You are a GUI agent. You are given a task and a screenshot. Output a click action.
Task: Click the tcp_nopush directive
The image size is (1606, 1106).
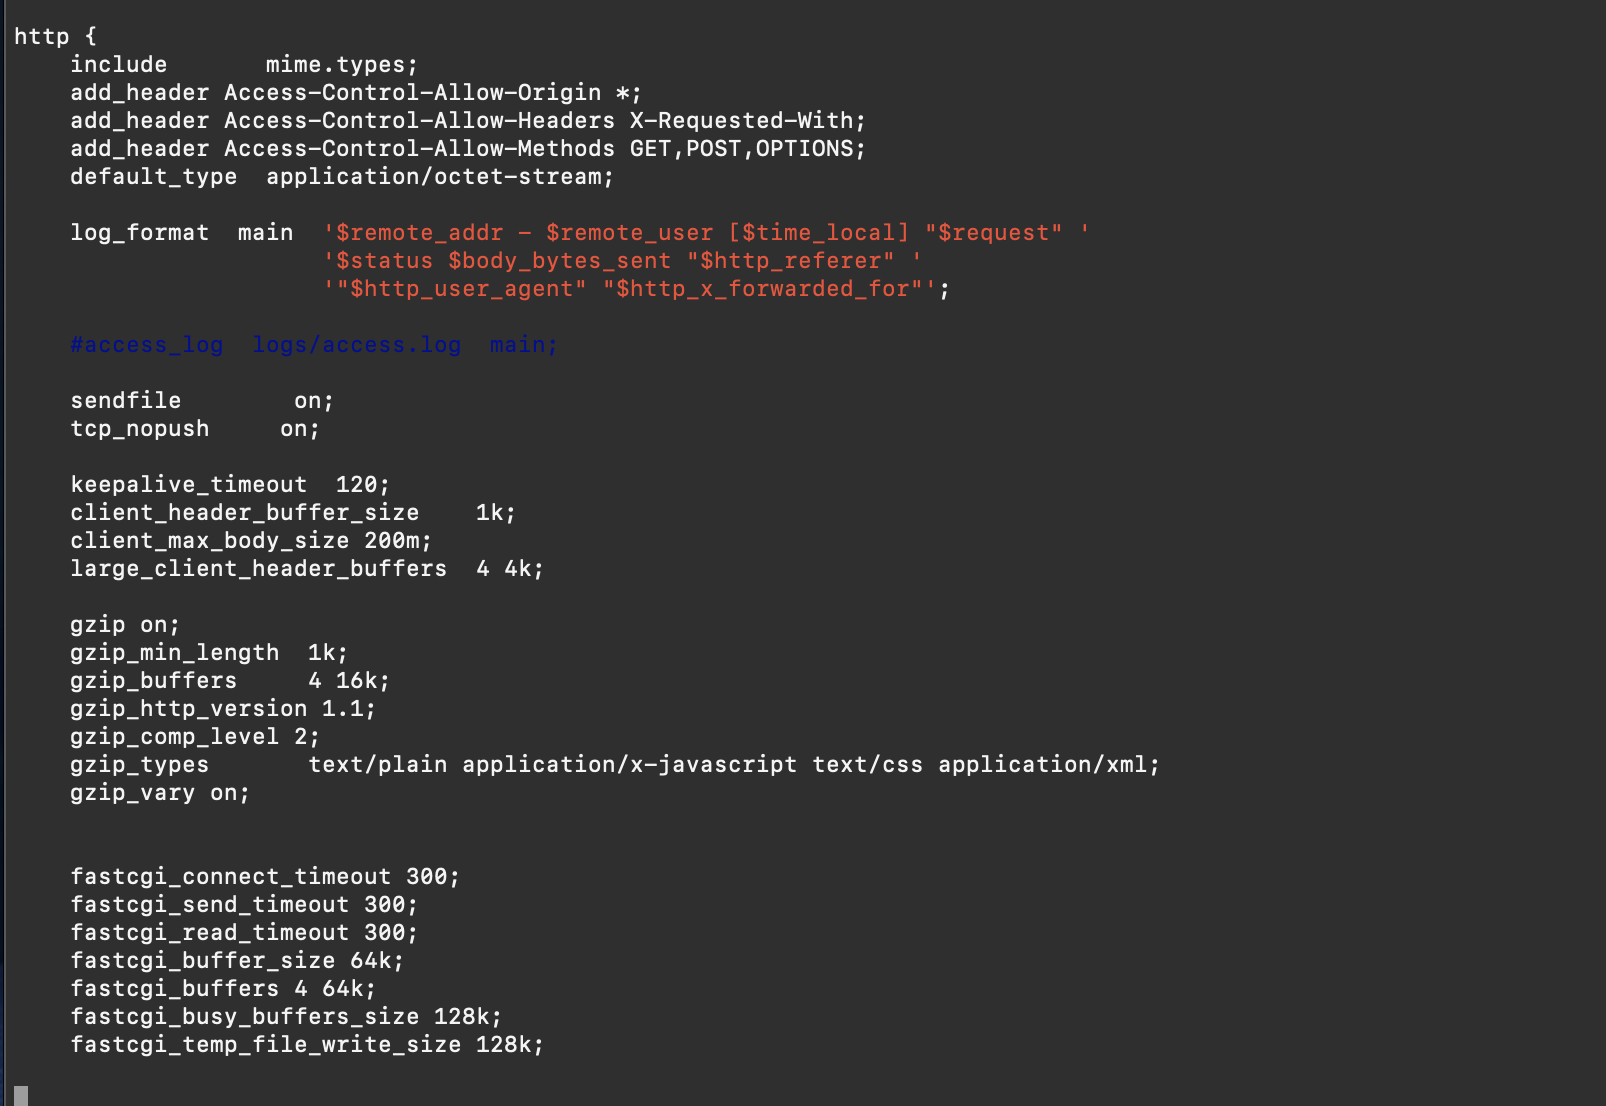[x=140, y=429]
